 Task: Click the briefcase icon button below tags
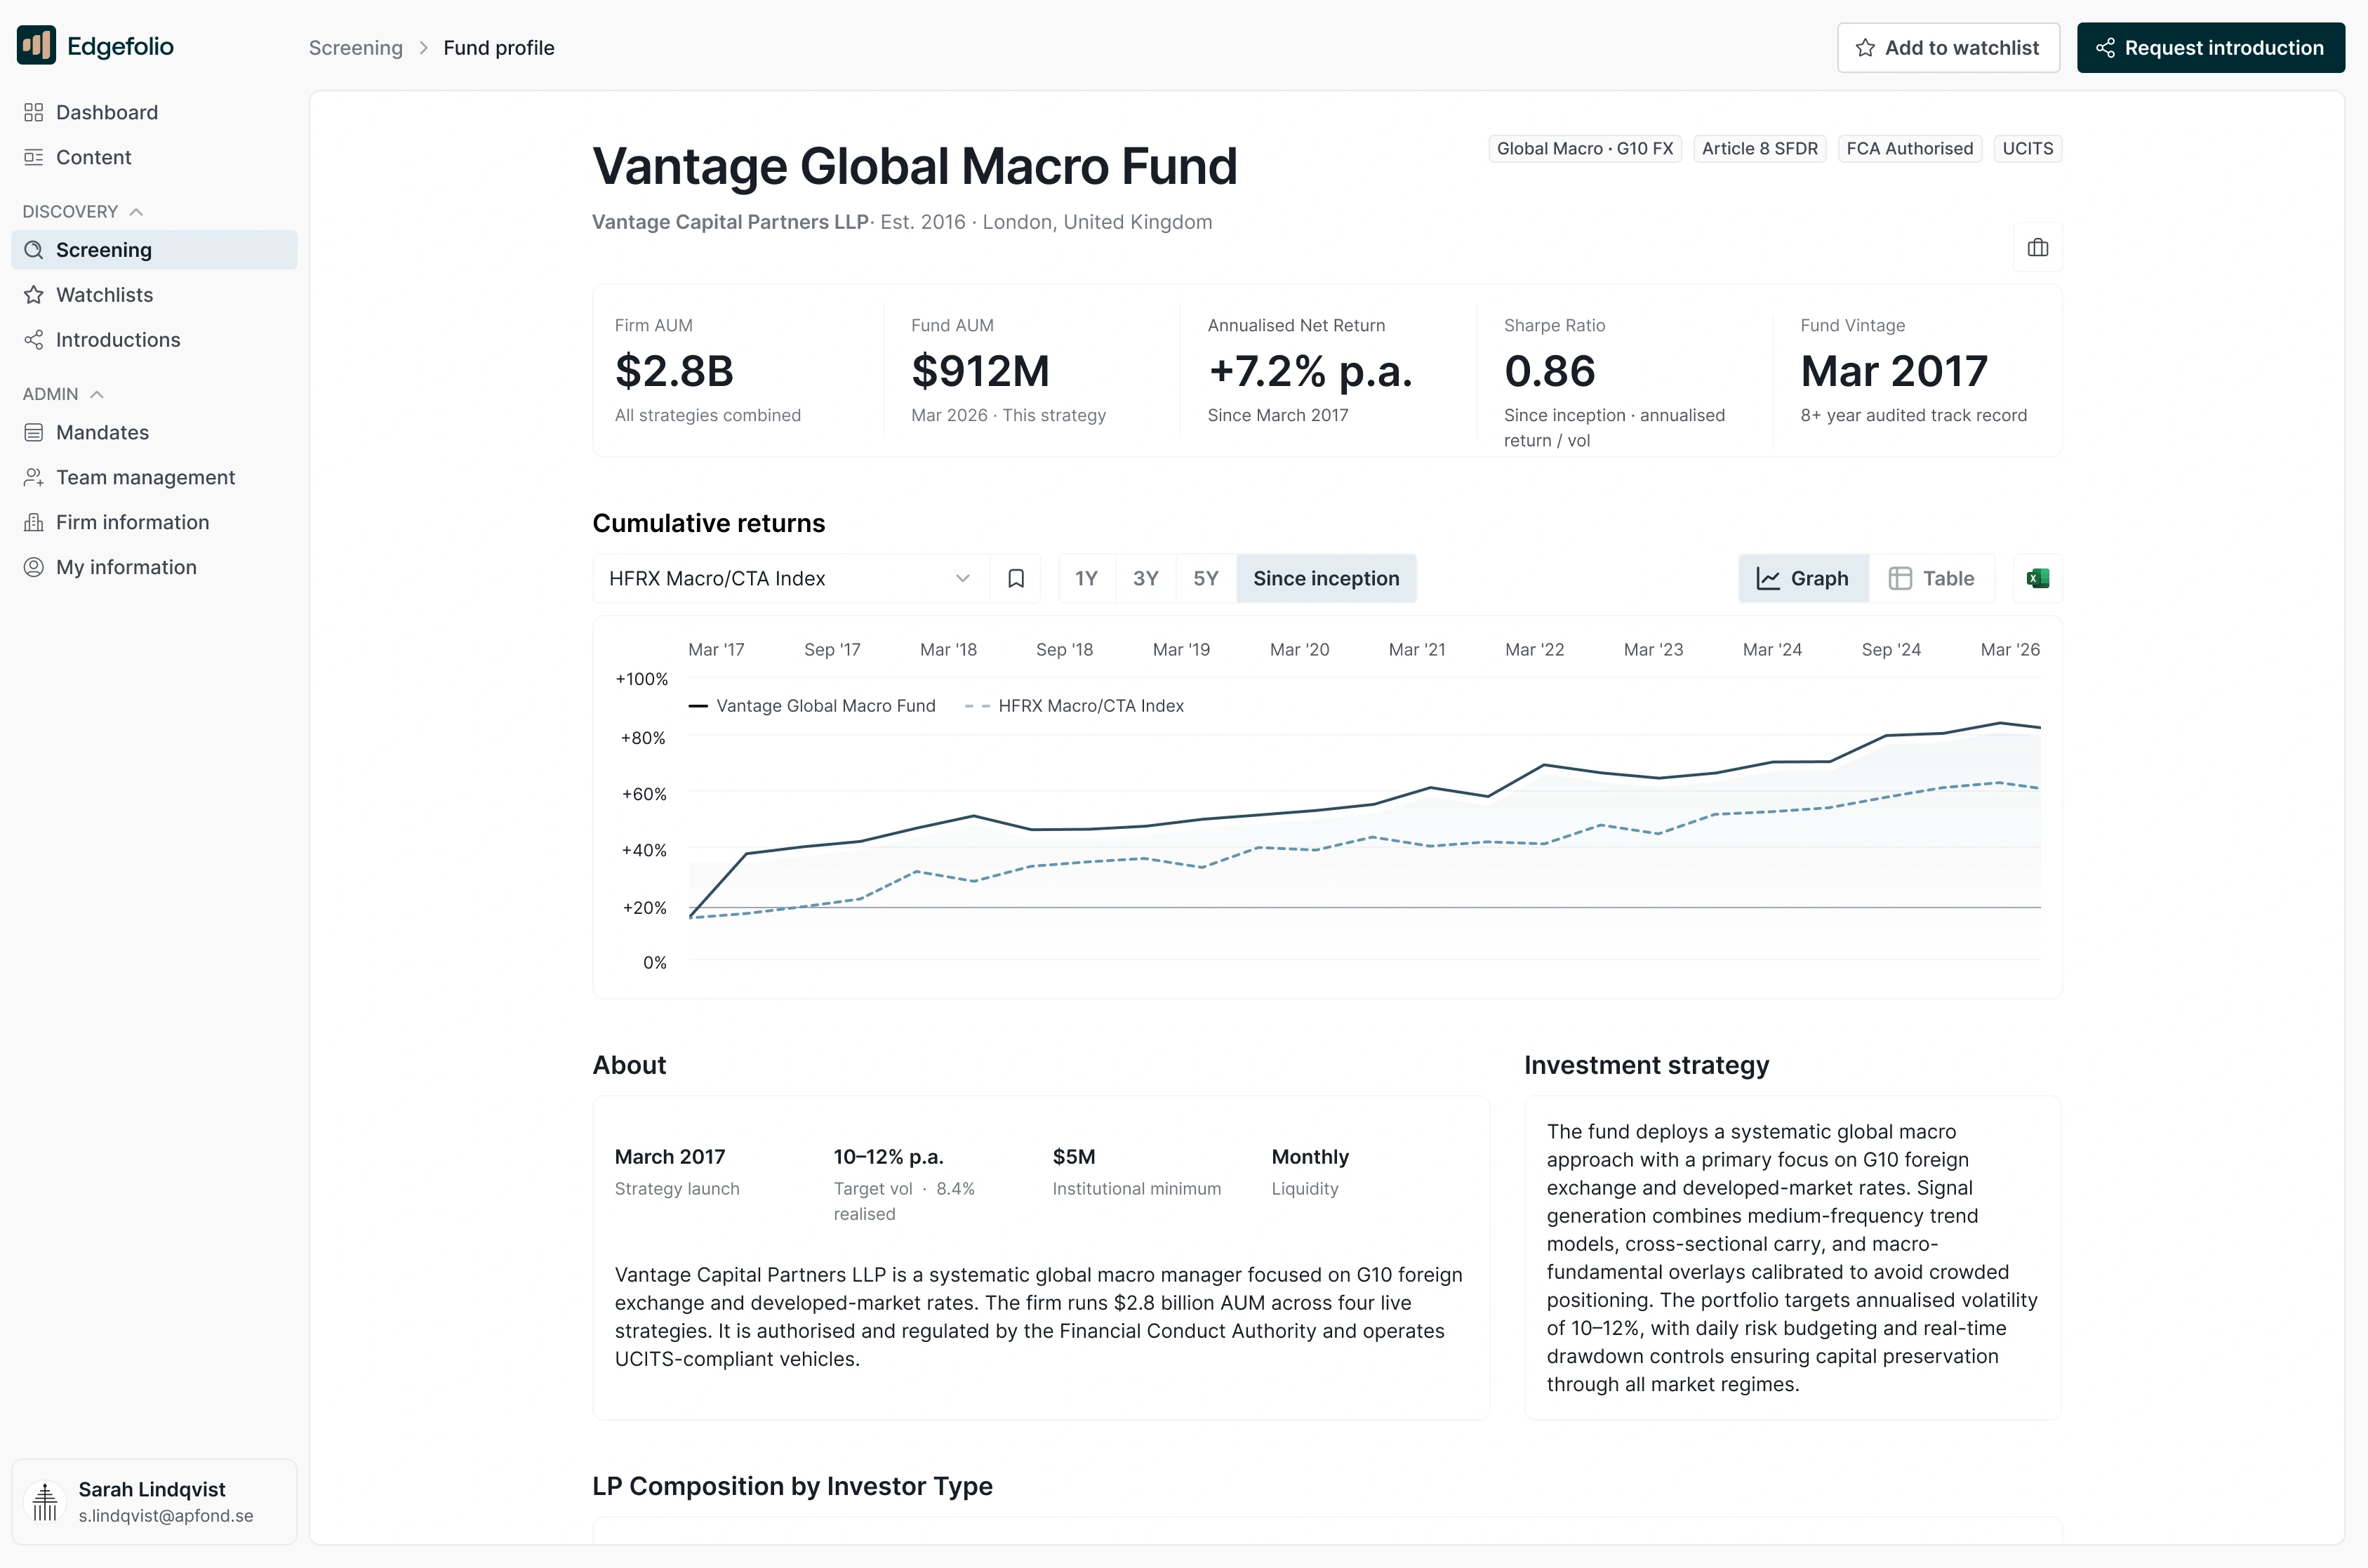click(x=2037, y=247)
